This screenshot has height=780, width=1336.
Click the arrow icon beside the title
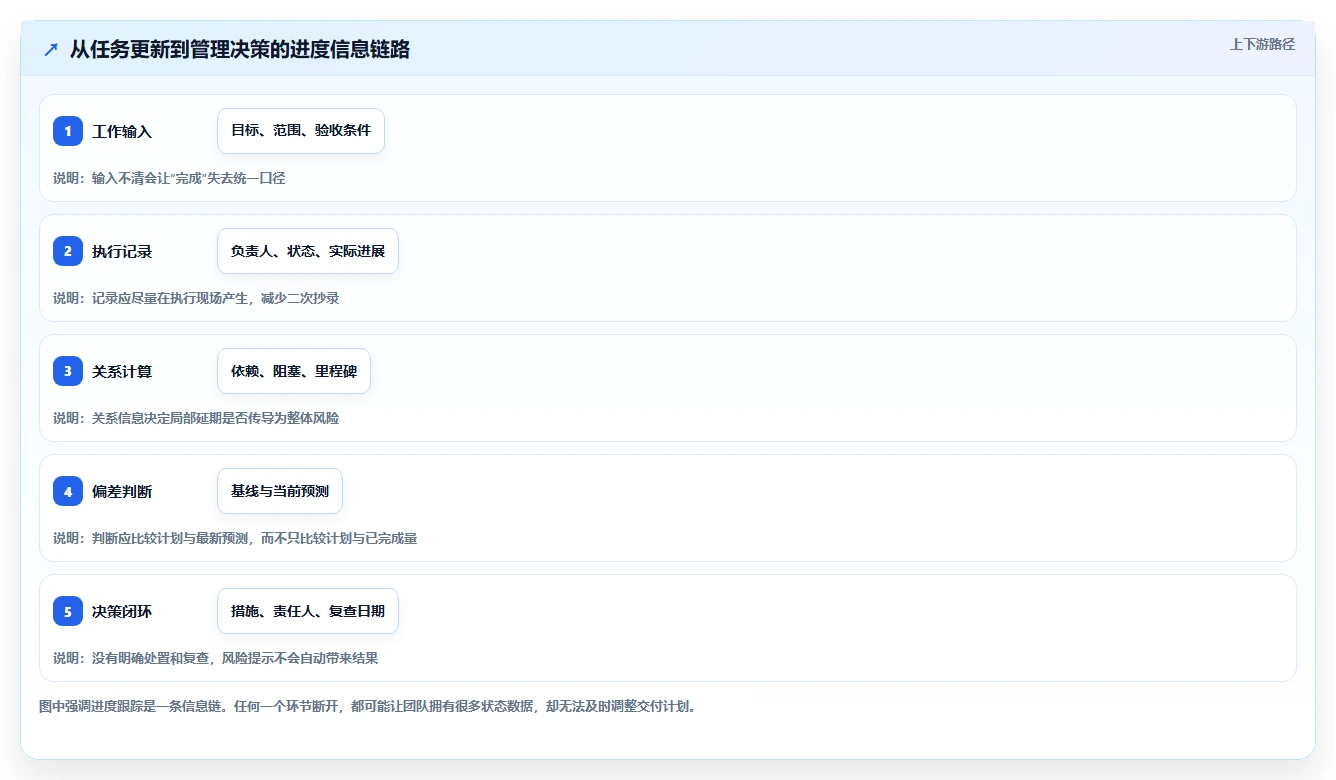51,50
